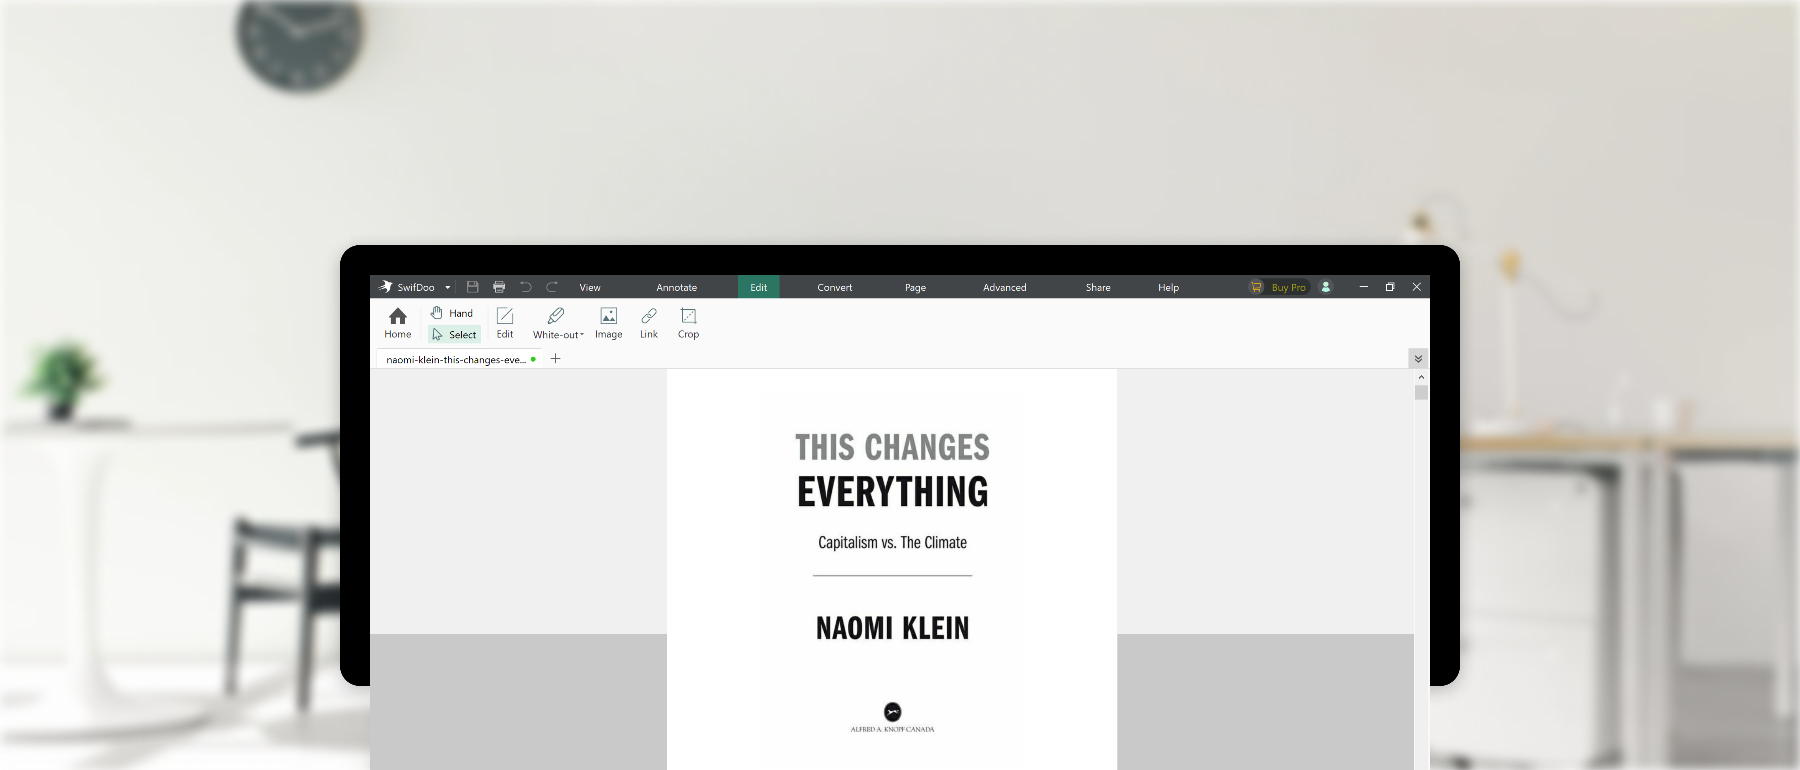Viewport: 1800px width, 770px height.
Task: Collapse the ribbon with double-chevron button
Action: pos(1418,359)
